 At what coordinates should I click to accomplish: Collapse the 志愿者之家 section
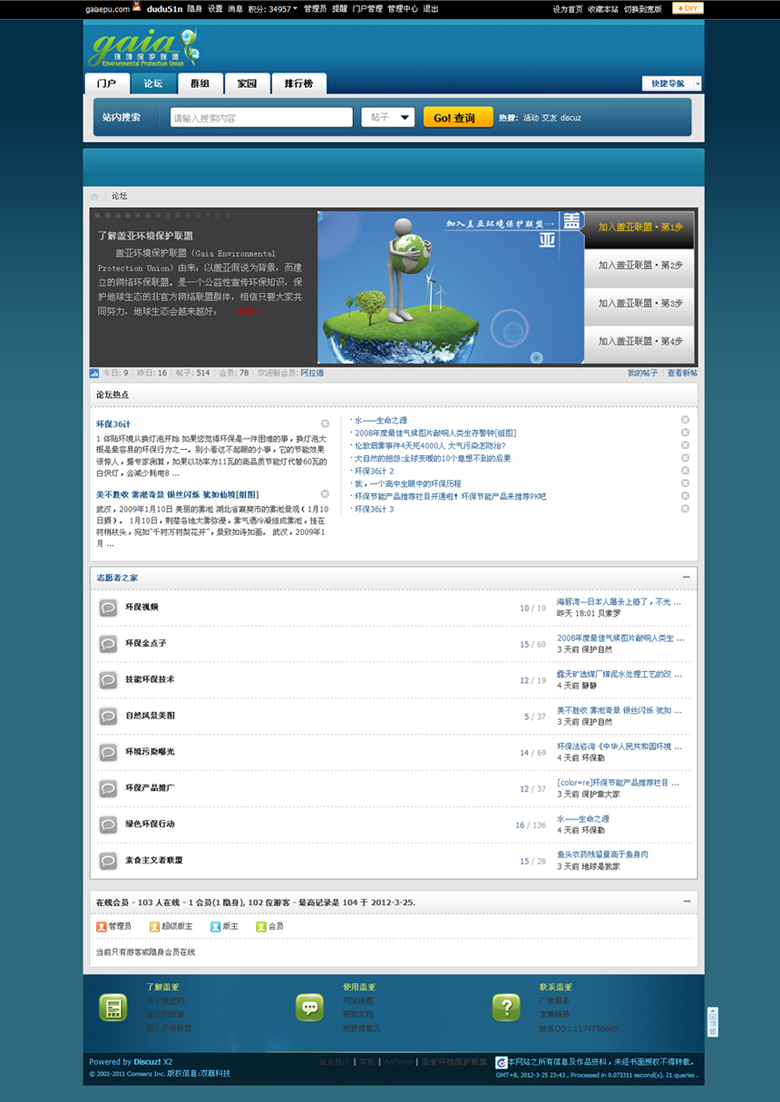tap(687, 577)
